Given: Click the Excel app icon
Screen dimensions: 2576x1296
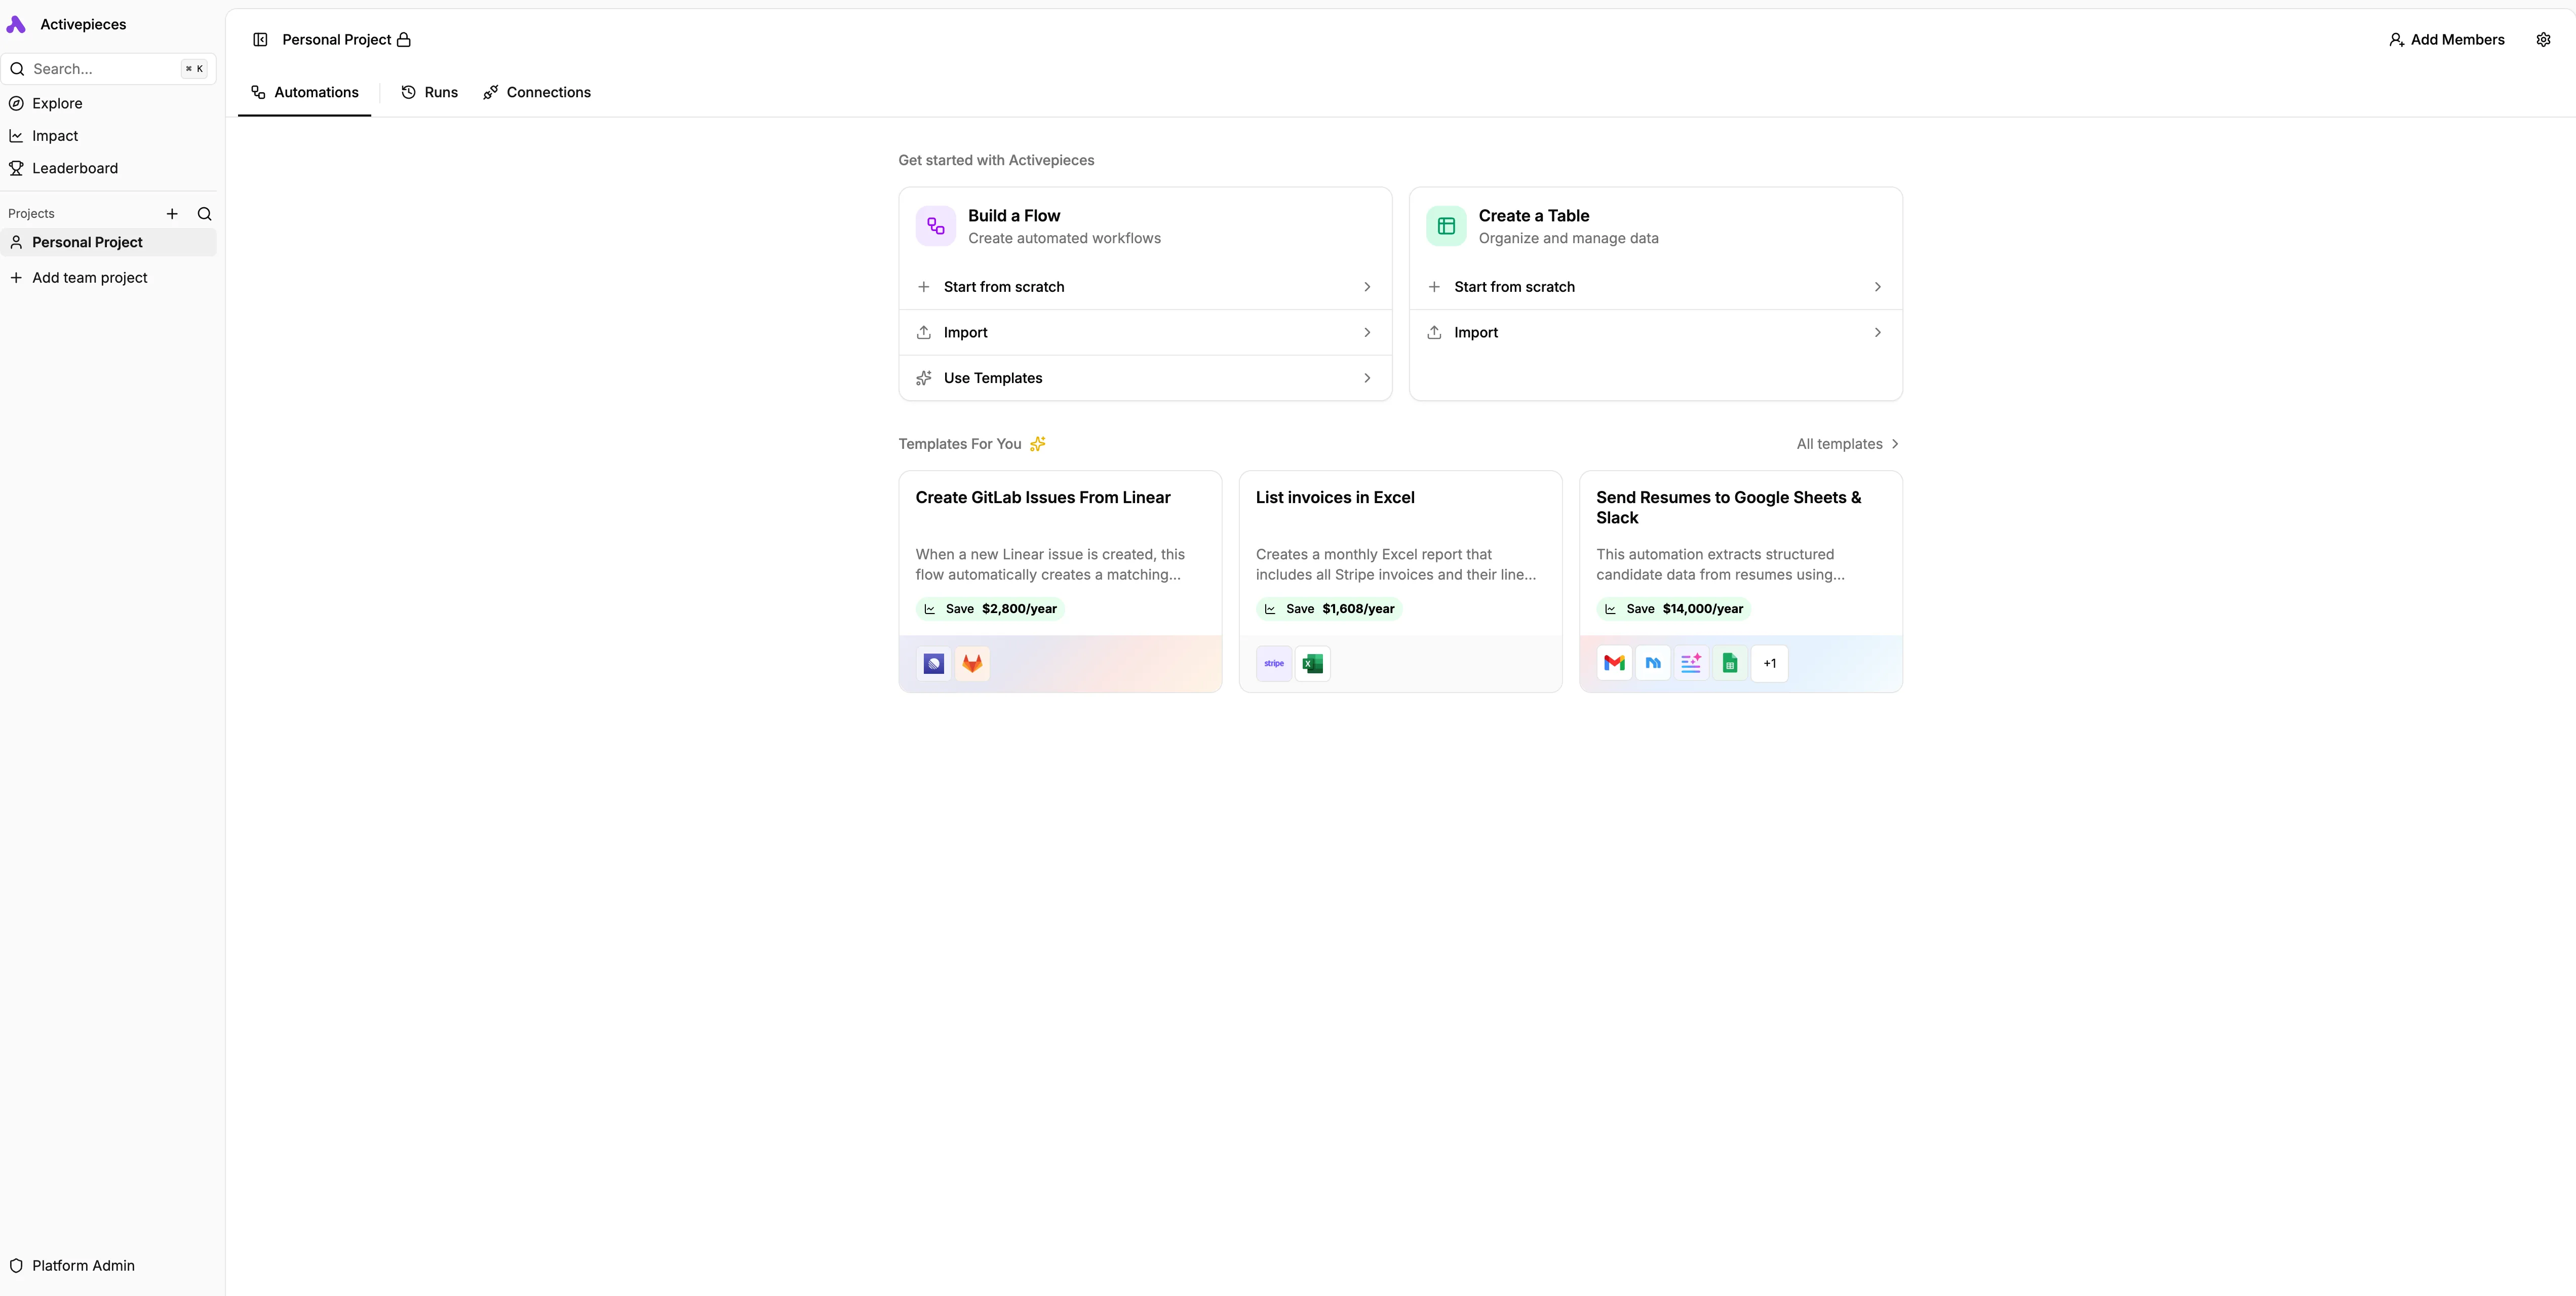Looking at the screenshot, I should tap(1313, 664).
